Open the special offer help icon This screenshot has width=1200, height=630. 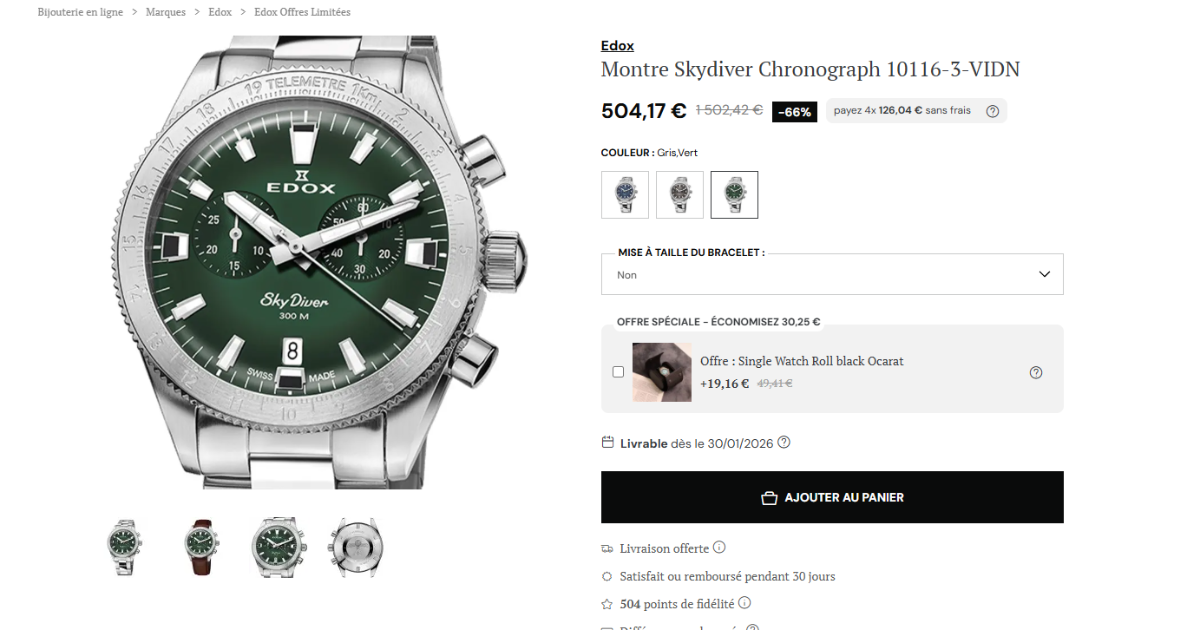pos(1035,372)
